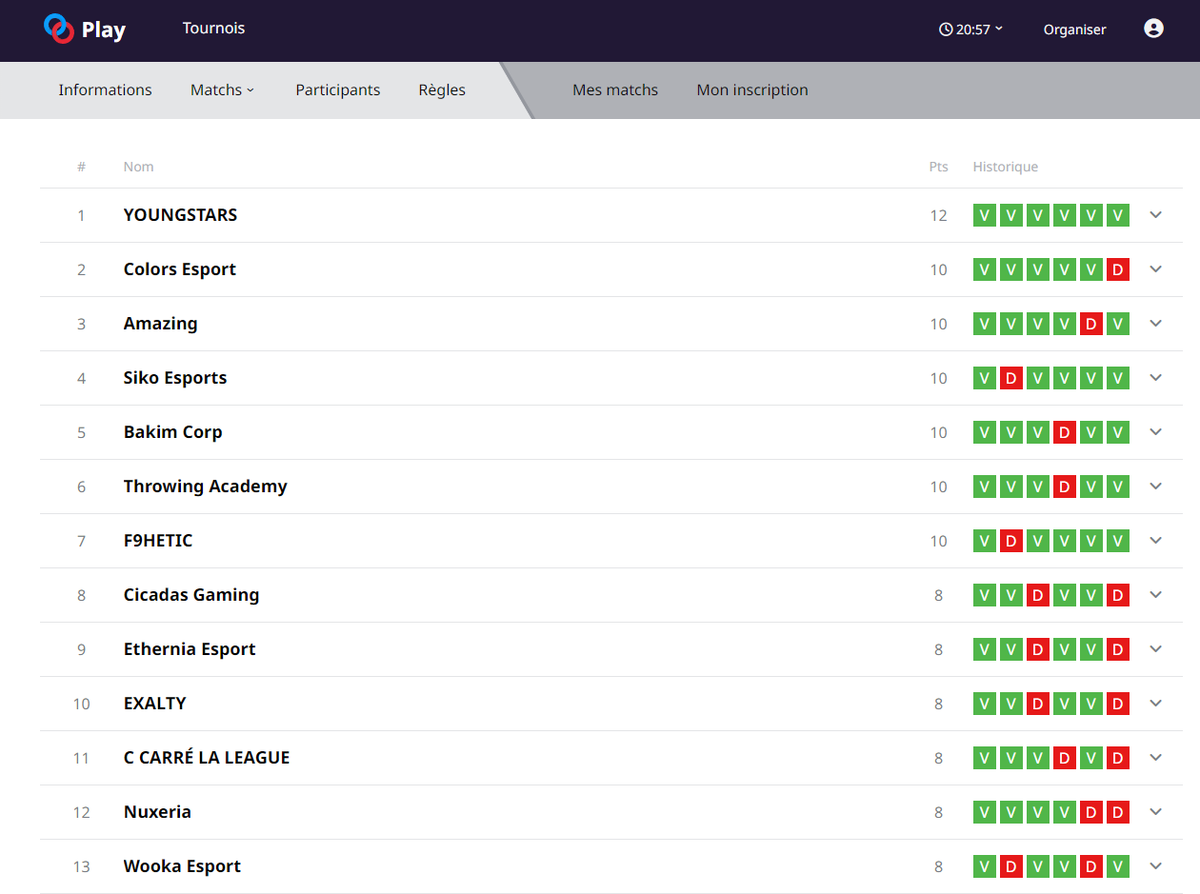Click the C CARRÉ LA LEAGUE name
This screenshot has width=1200, height=894.
207,758
